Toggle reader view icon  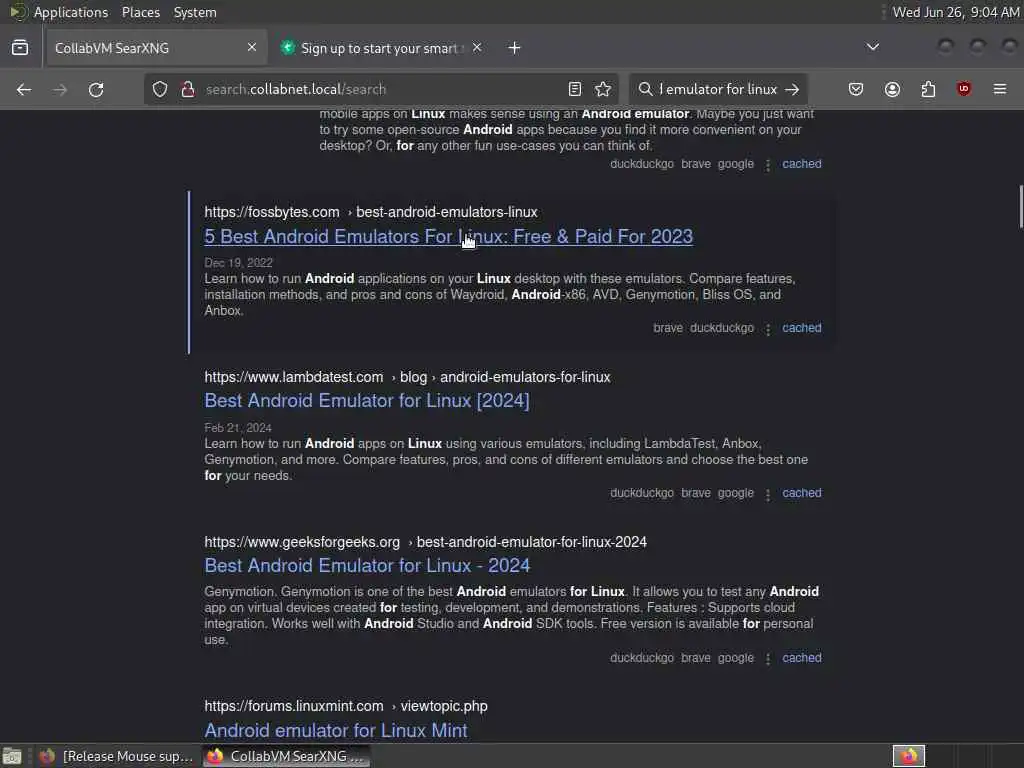pyautogui.click(x=575, y=89)
